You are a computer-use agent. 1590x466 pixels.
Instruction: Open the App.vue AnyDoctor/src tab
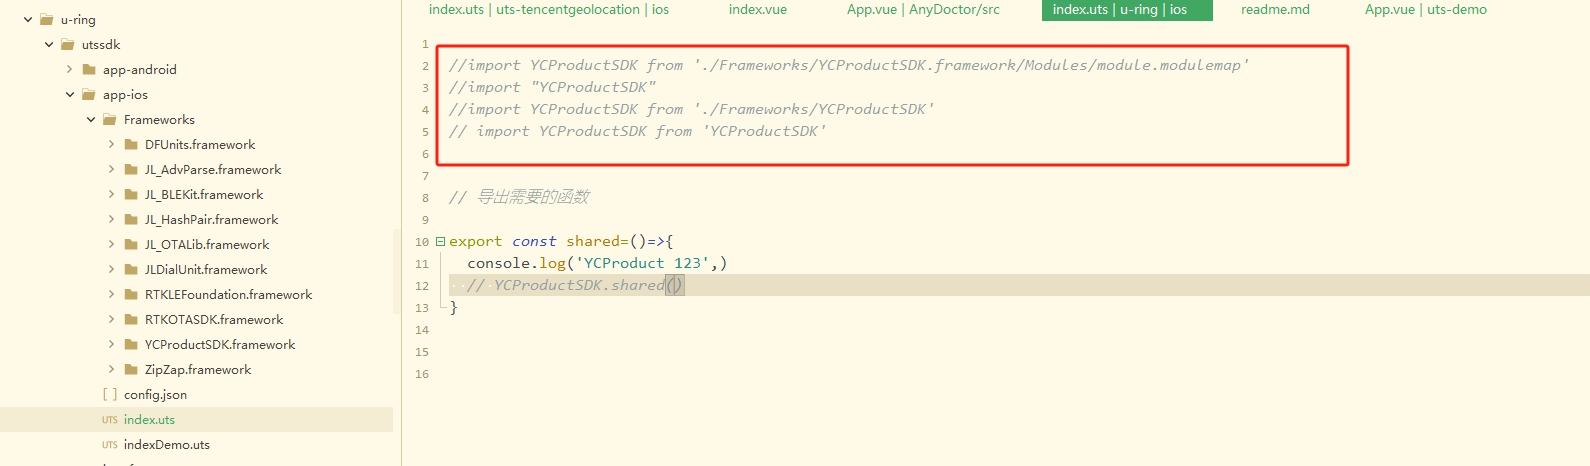923,10
